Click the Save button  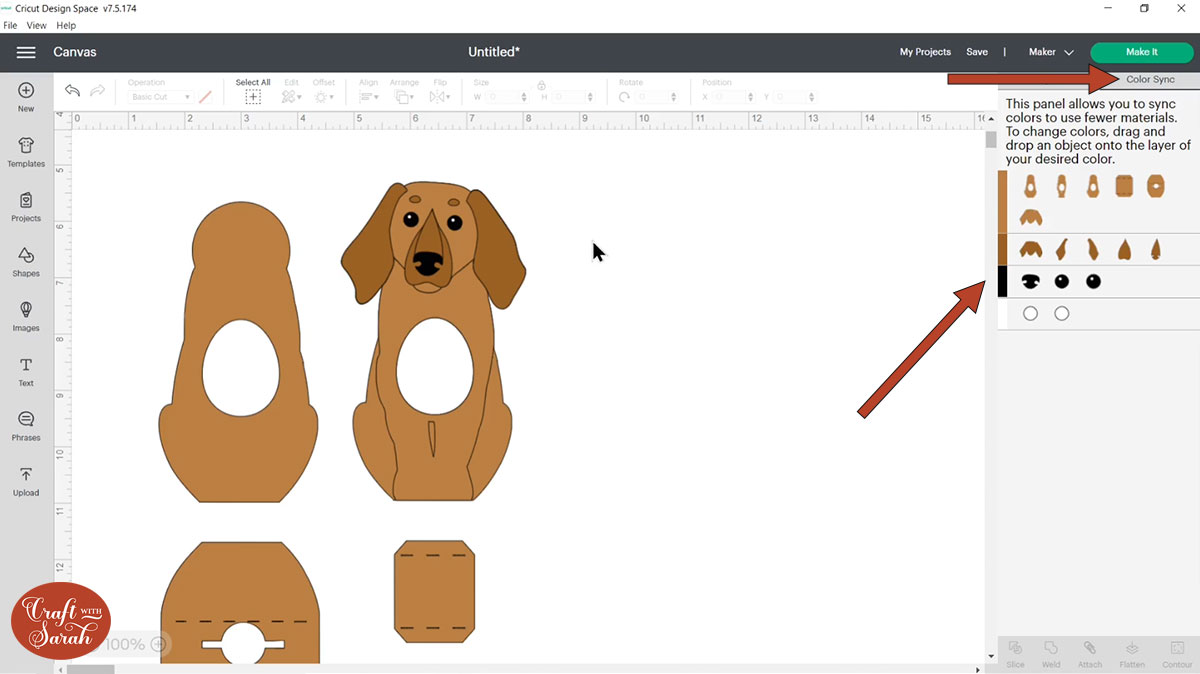coord(977,52)
